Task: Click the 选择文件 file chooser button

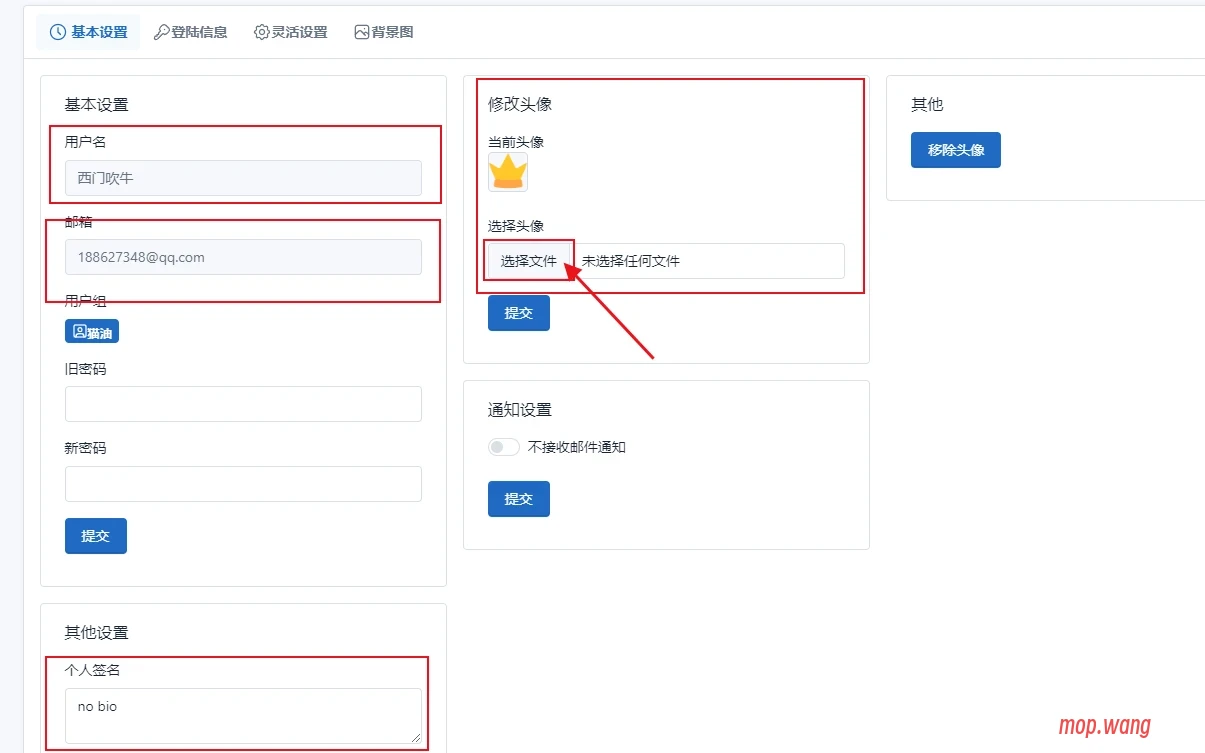Action: pos(529,261)
